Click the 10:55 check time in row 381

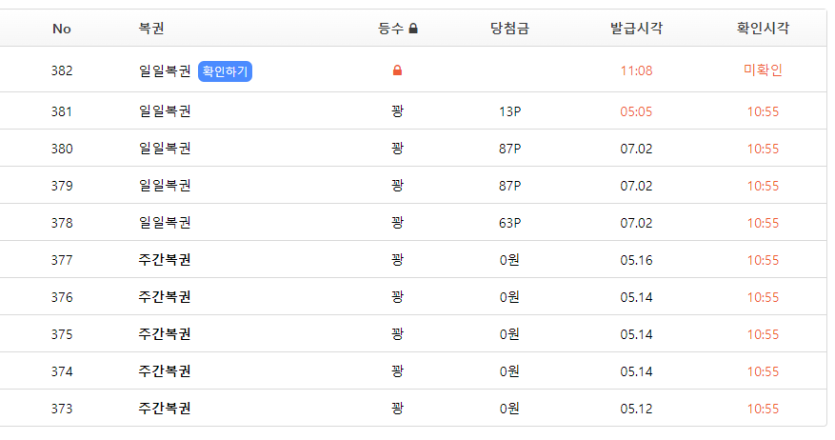[x=763, y=111]
